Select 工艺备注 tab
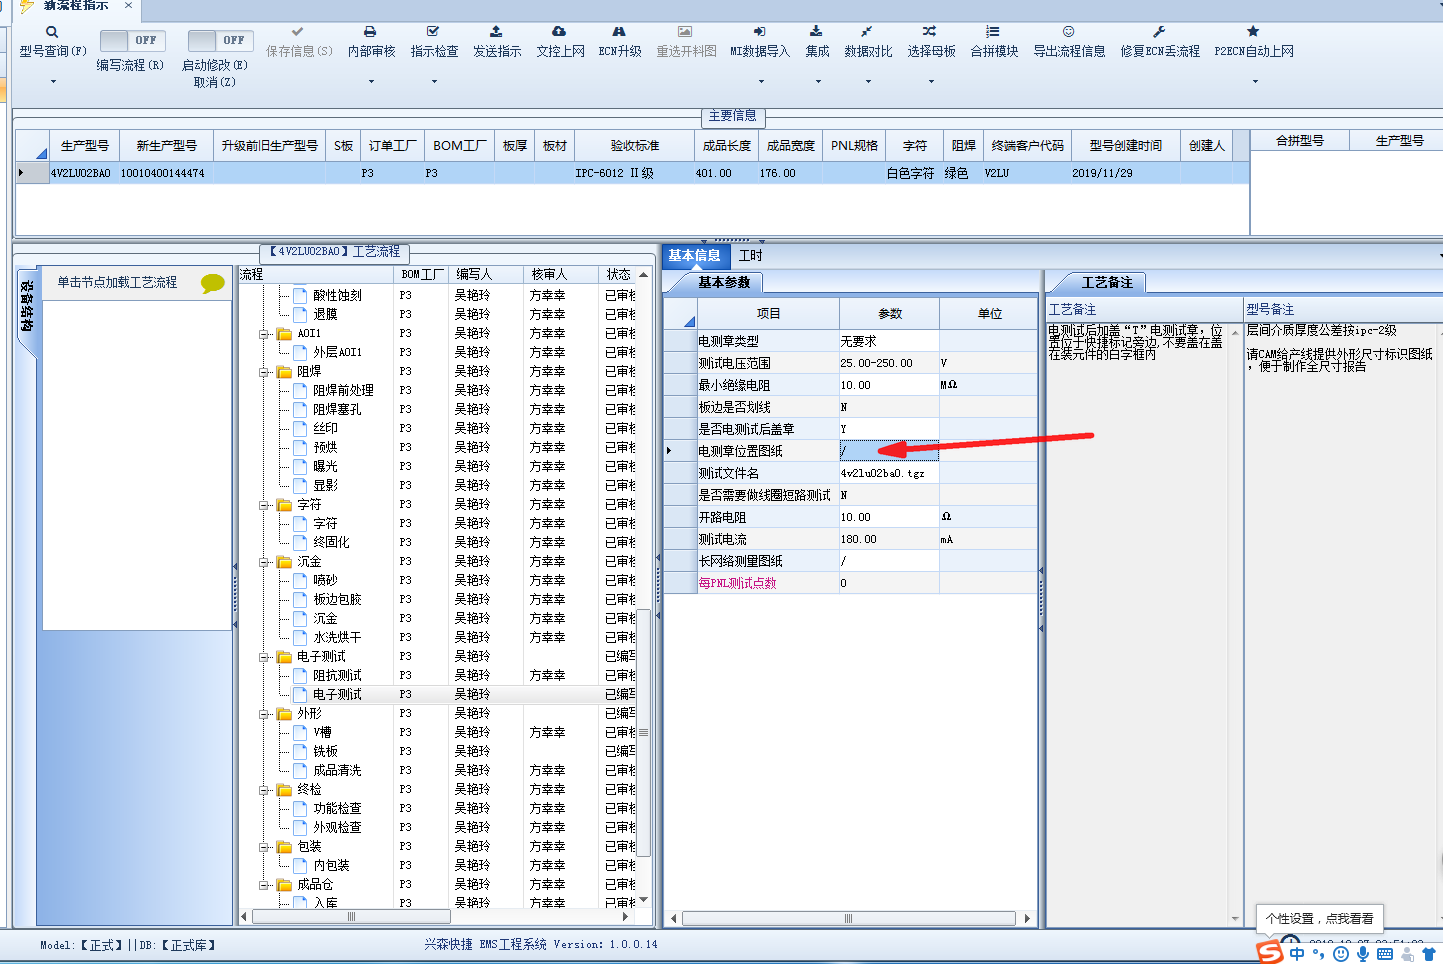The width and height of the screenshot is (1443, 964). (1107, 283)
